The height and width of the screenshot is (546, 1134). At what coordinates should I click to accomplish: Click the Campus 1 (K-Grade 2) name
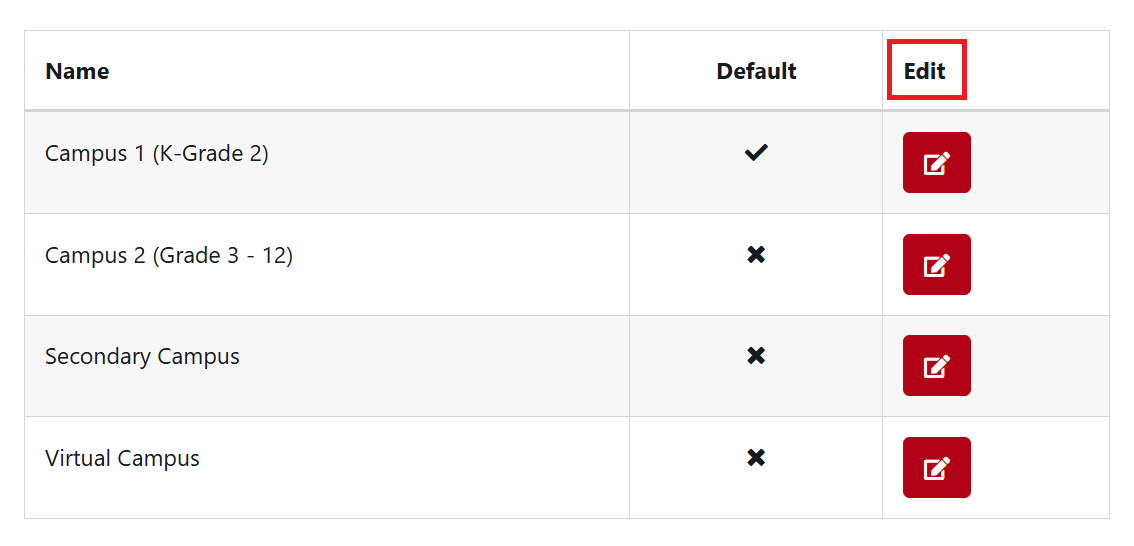[x=157, y=154]
